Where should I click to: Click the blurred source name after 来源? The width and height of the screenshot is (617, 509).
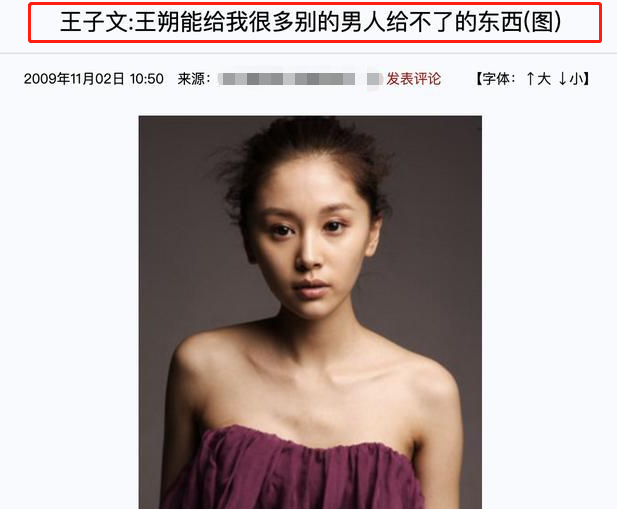tap(287, 79)
